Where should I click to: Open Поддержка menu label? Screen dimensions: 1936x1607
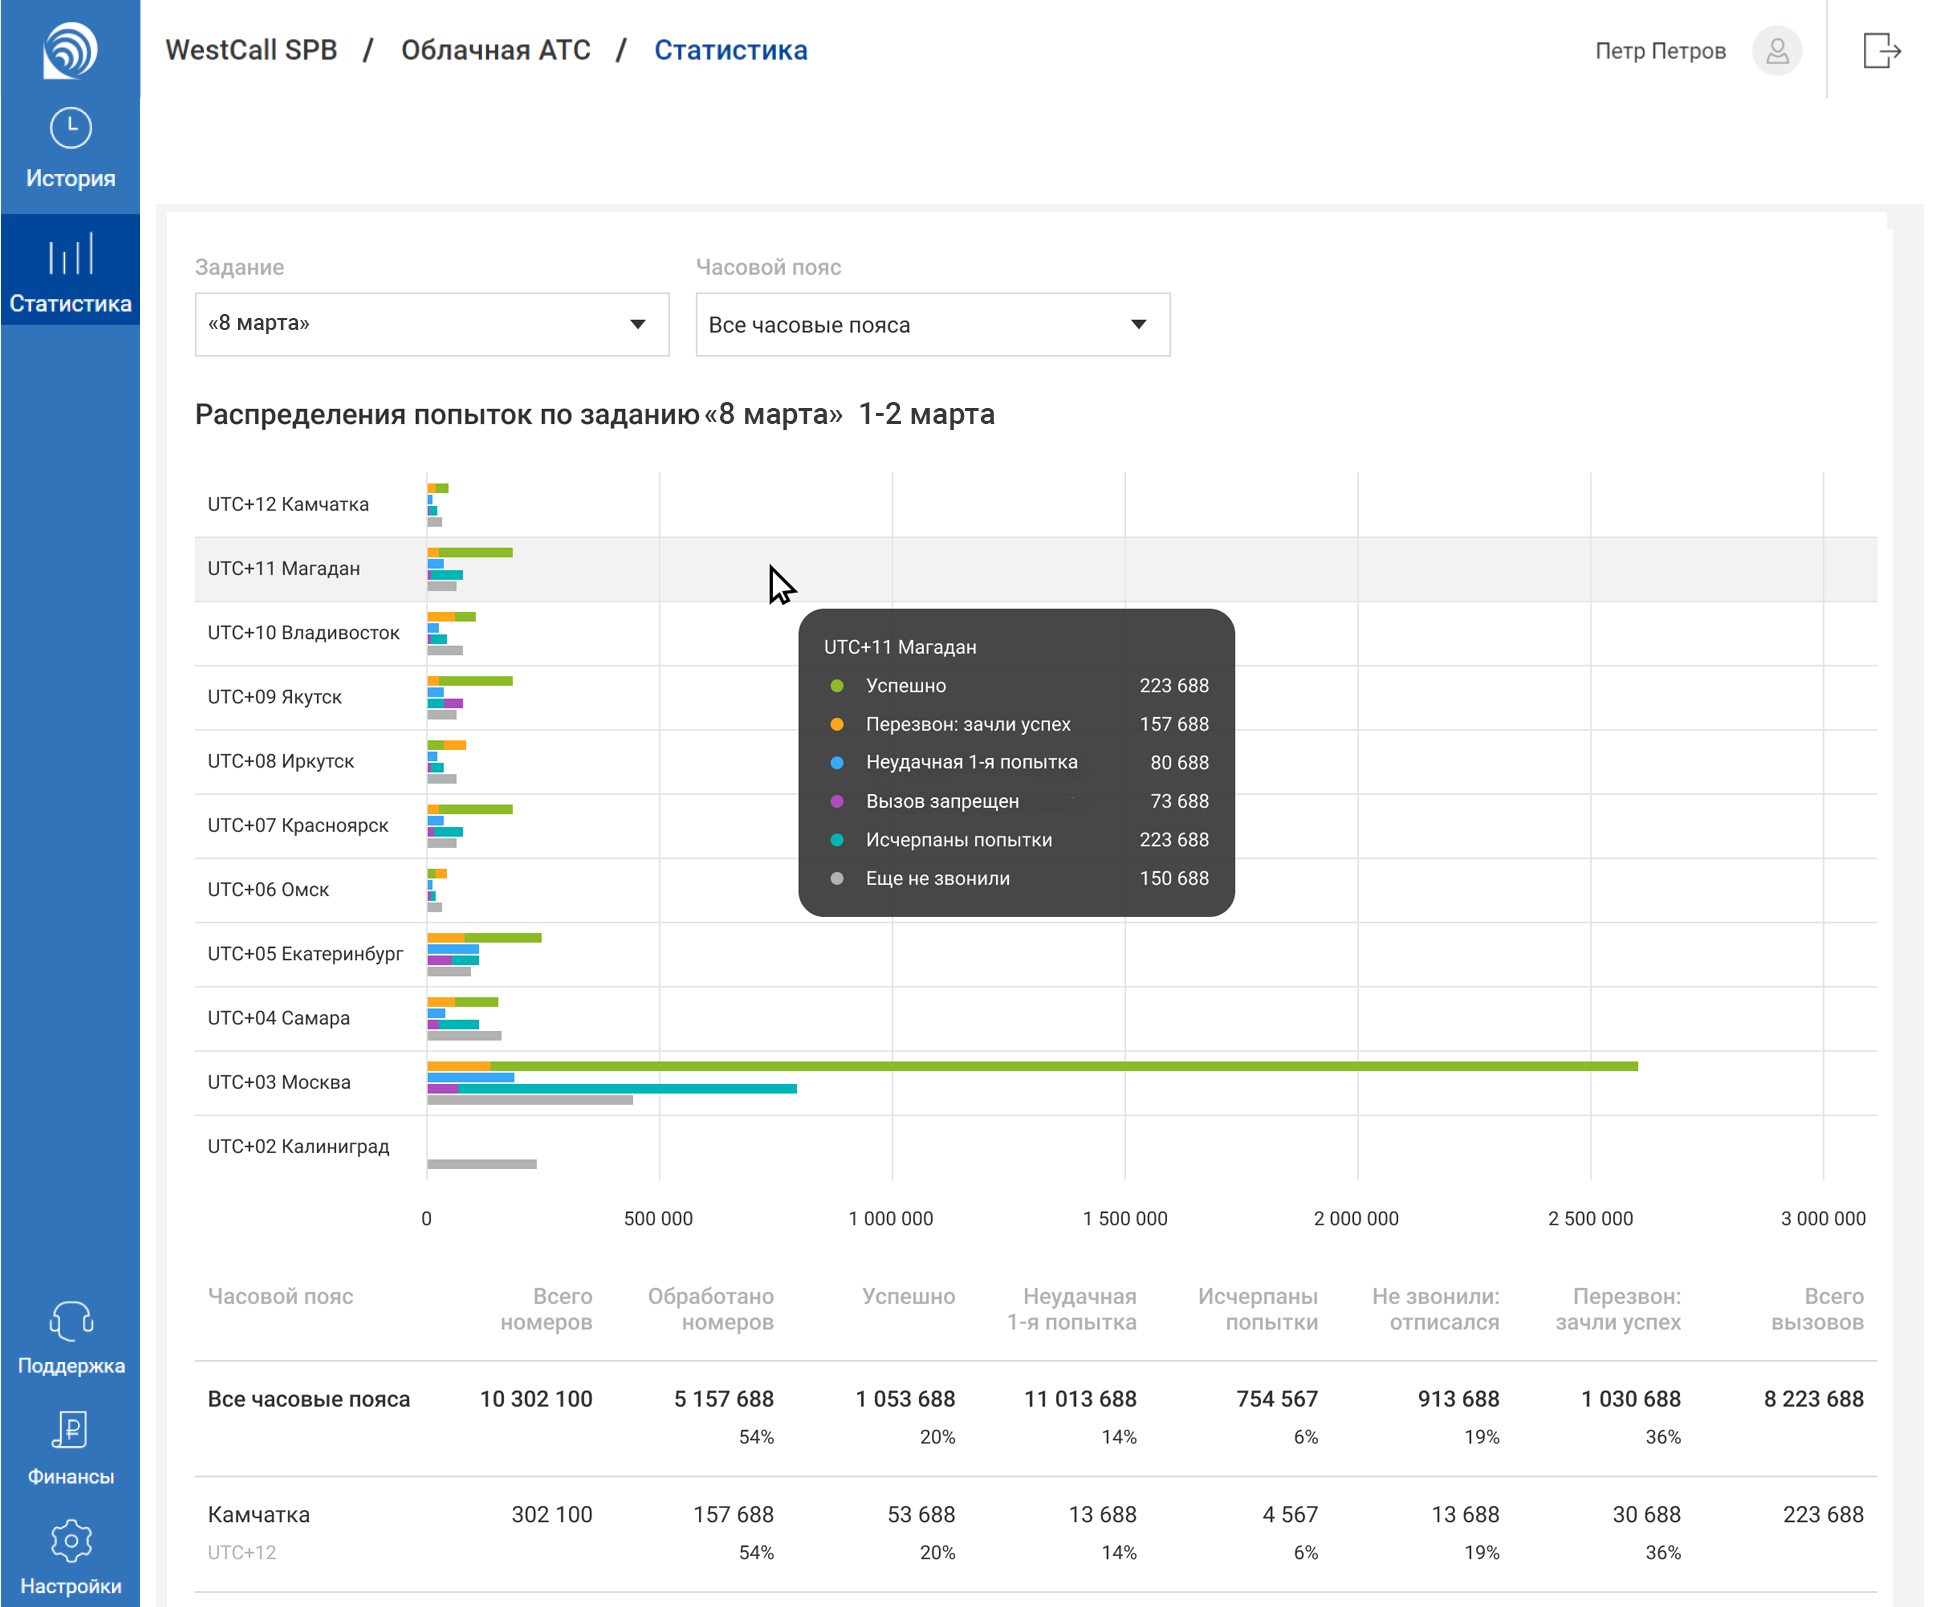[70, 1365]
